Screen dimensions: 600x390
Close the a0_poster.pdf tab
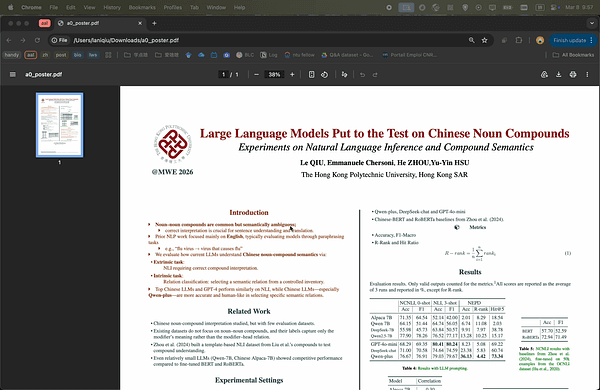(140, 23)
